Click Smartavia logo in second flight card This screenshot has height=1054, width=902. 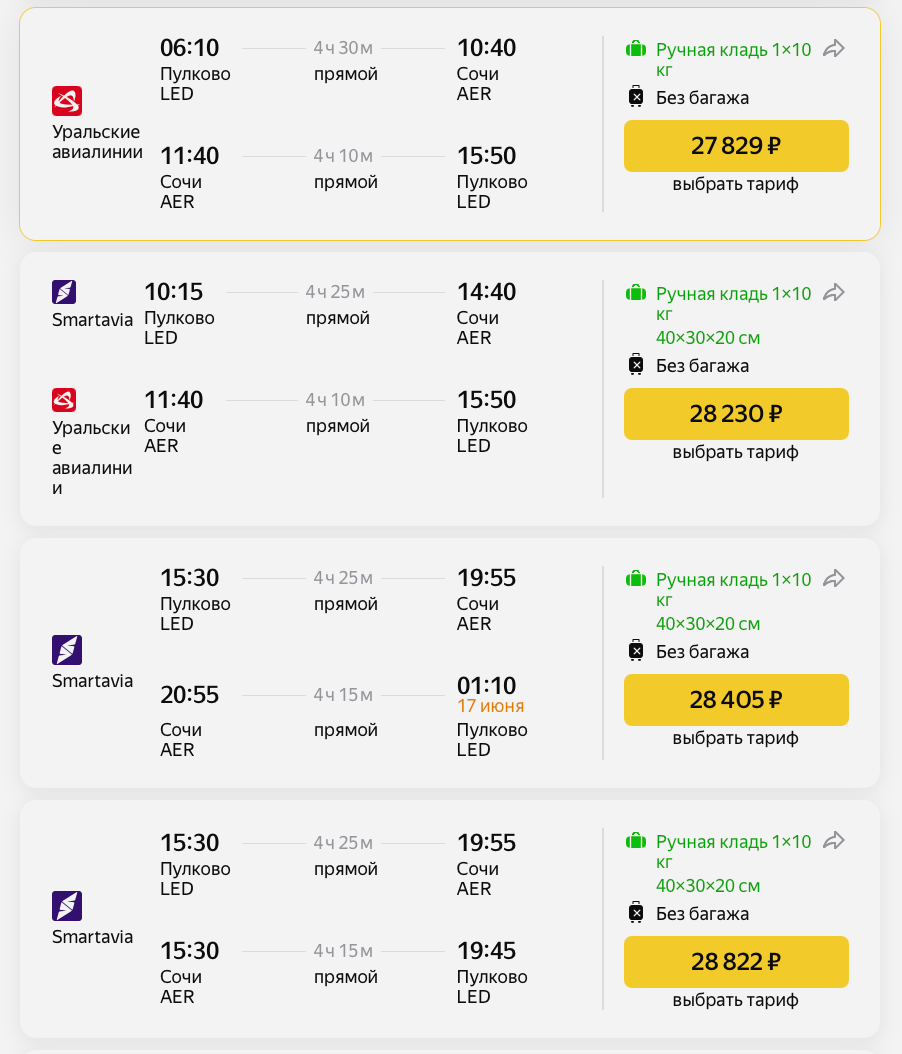tap(64, 292)
